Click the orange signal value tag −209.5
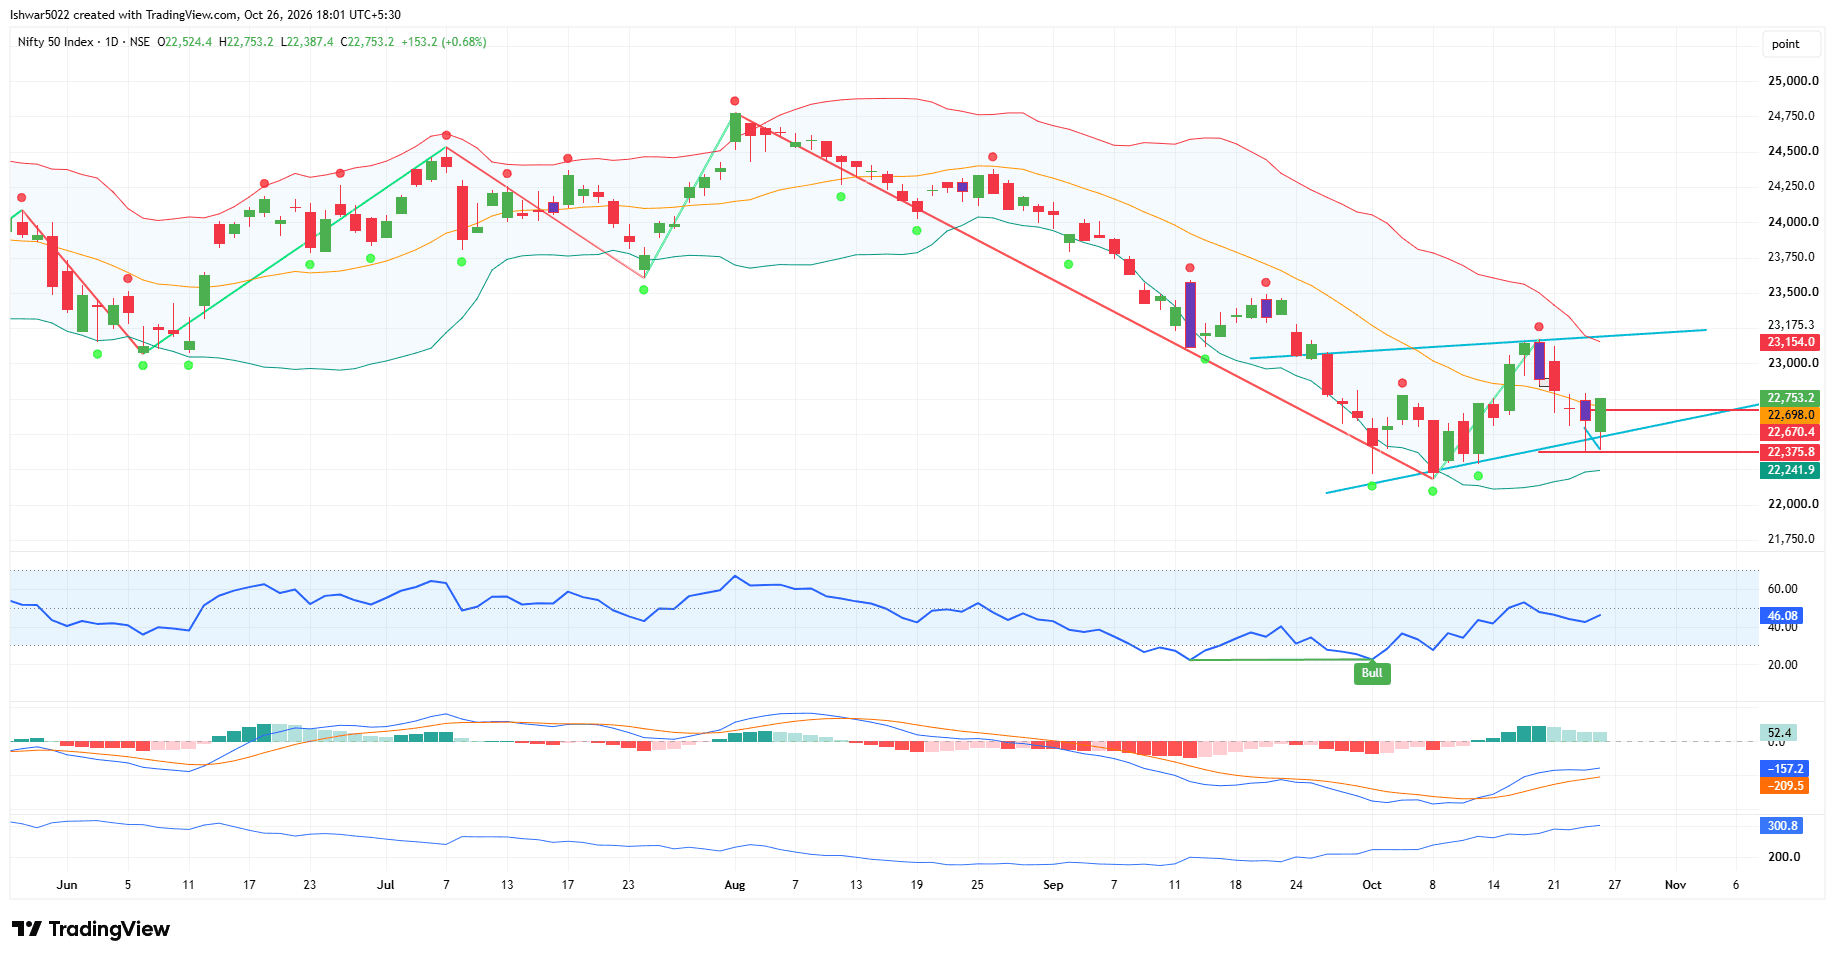The height and width of the screenshot is (959, 1835). [x=1785, y=786]
